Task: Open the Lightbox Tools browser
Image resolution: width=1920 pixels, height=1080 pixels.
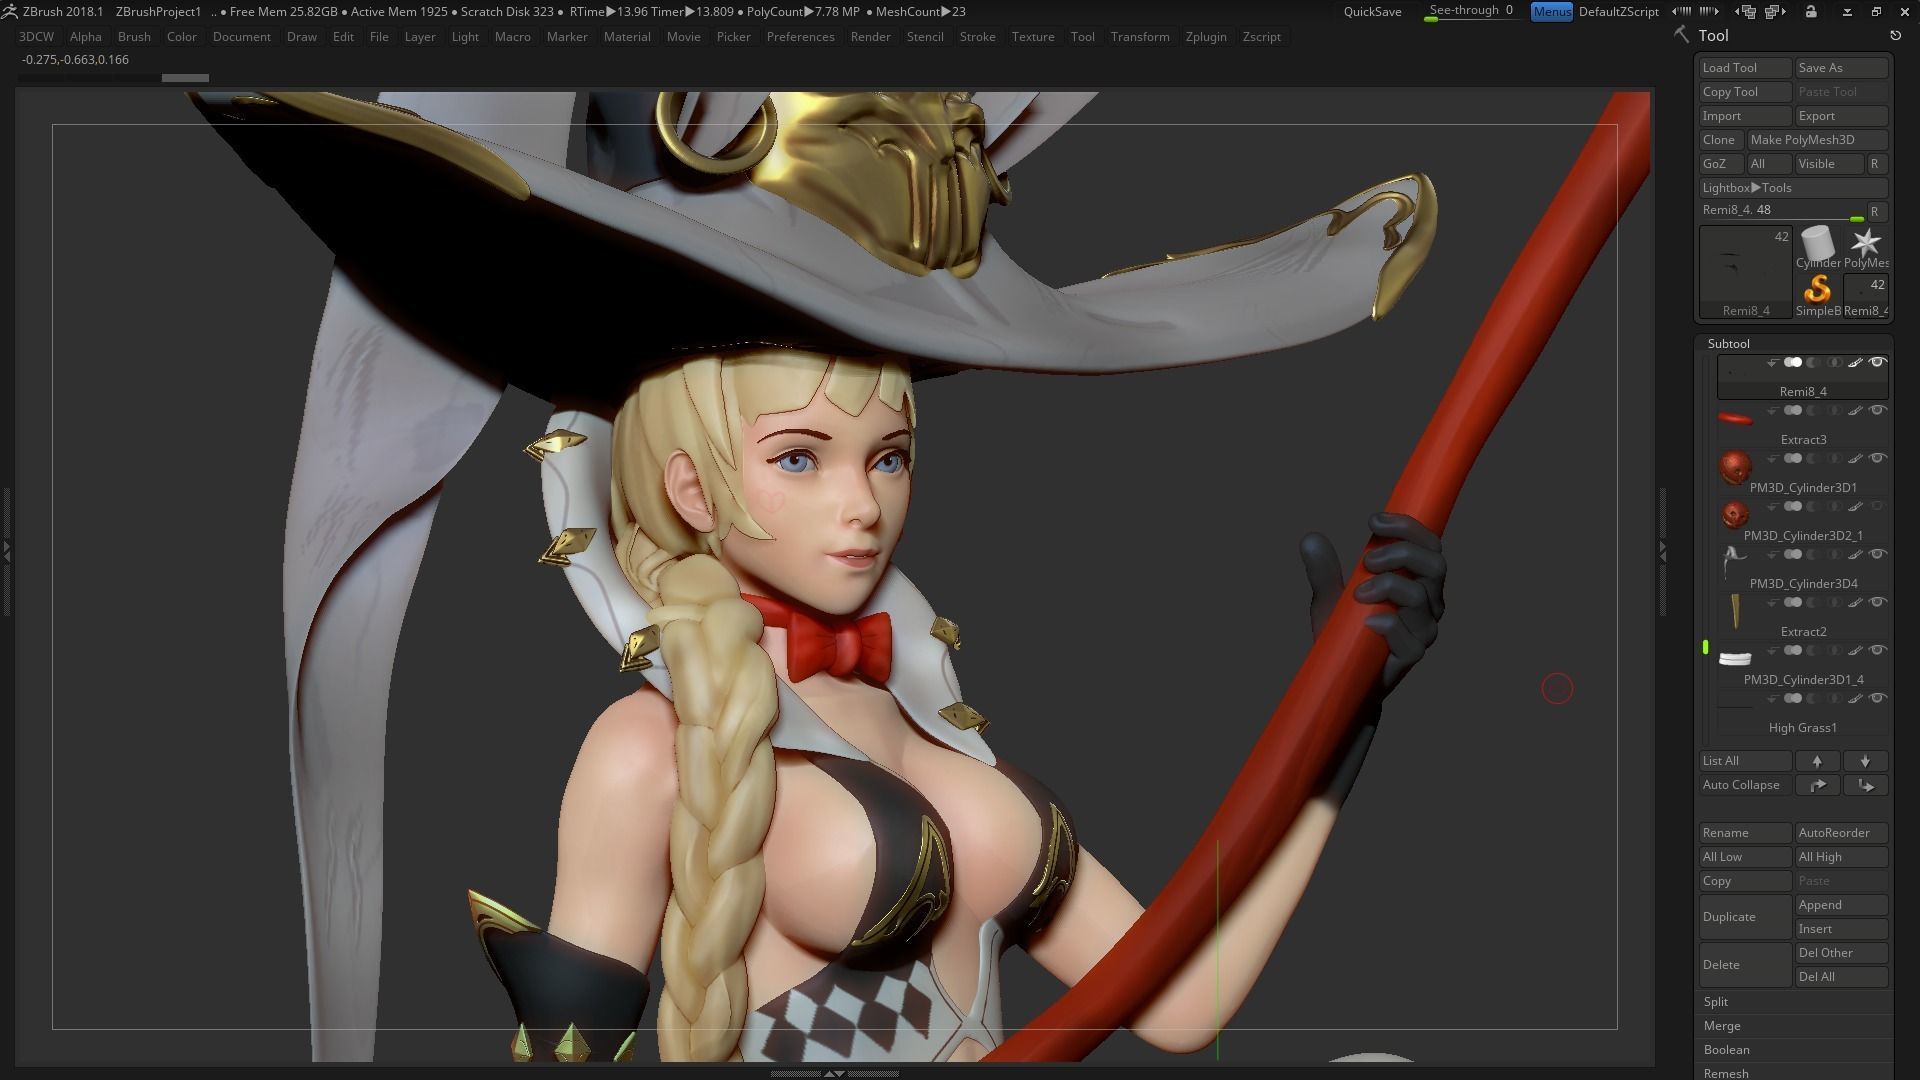Action: coord(1746,188)
